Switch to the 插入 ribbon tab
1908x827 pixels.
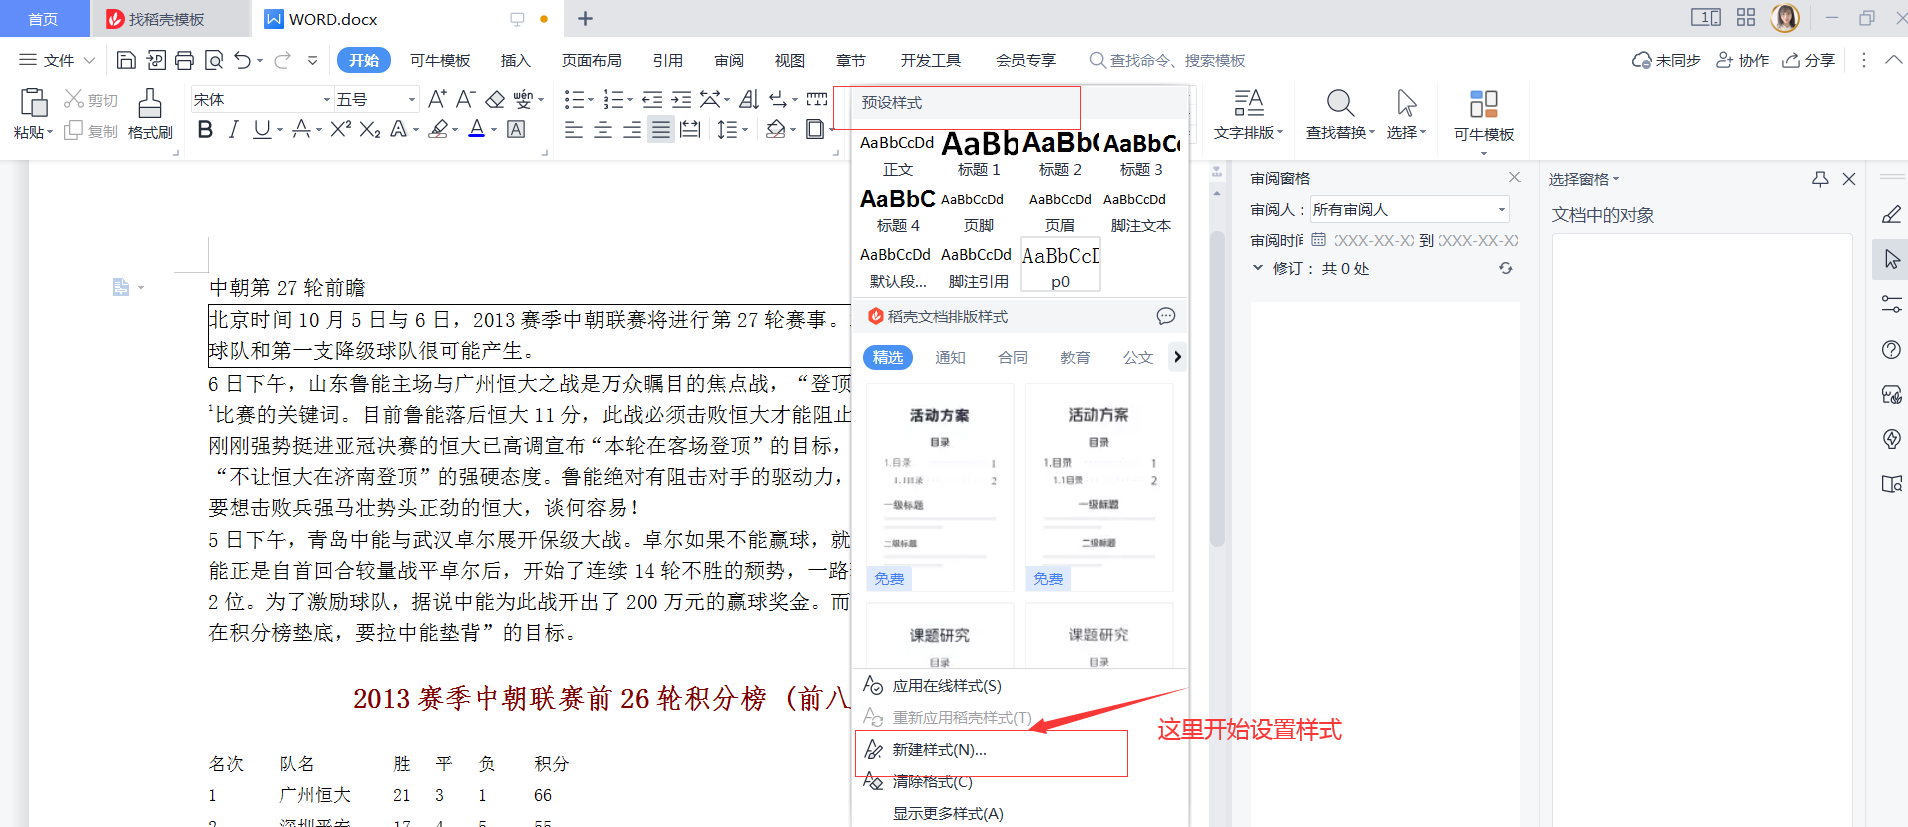515,60
